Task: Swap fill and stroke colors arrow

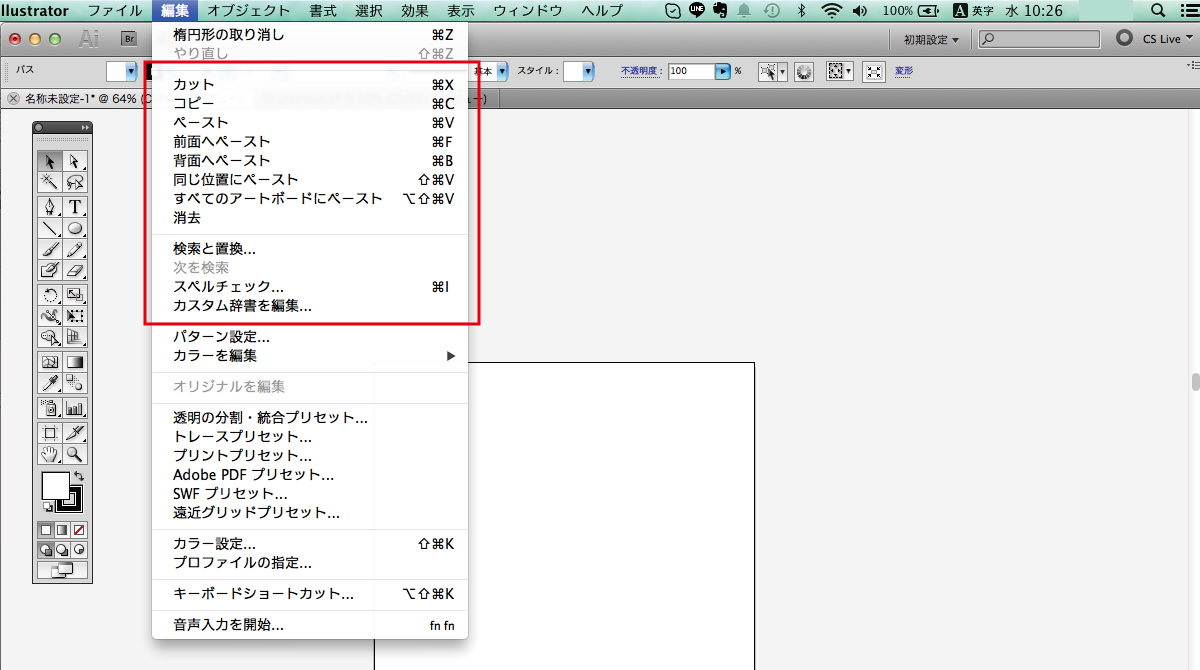Action: tap(78, 476)
